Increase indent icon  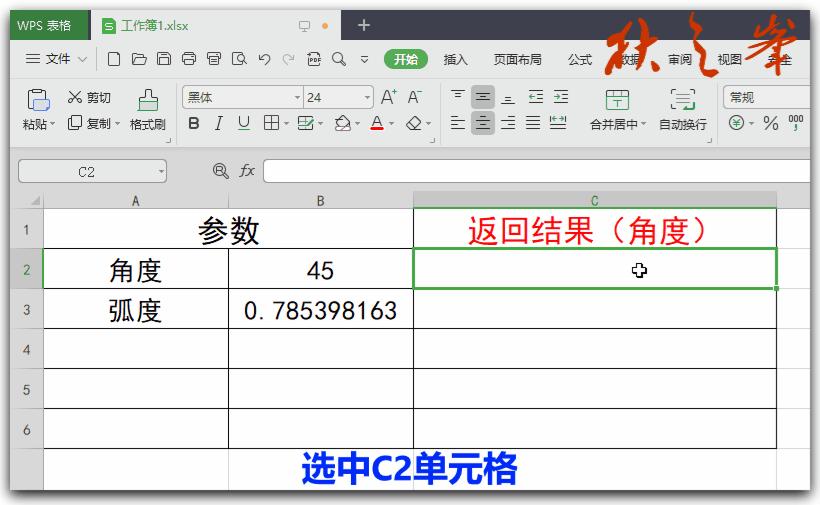pos(561,97)
